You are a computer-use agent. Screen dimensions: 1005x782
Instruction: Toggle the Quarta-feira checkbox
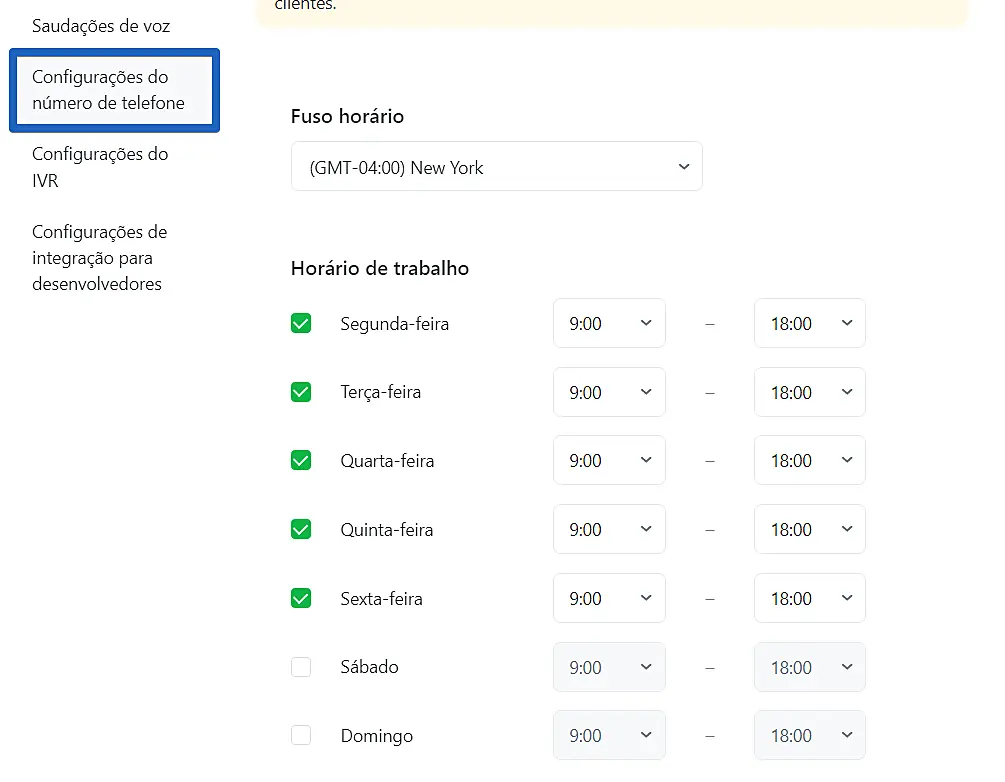pos(301,461)
